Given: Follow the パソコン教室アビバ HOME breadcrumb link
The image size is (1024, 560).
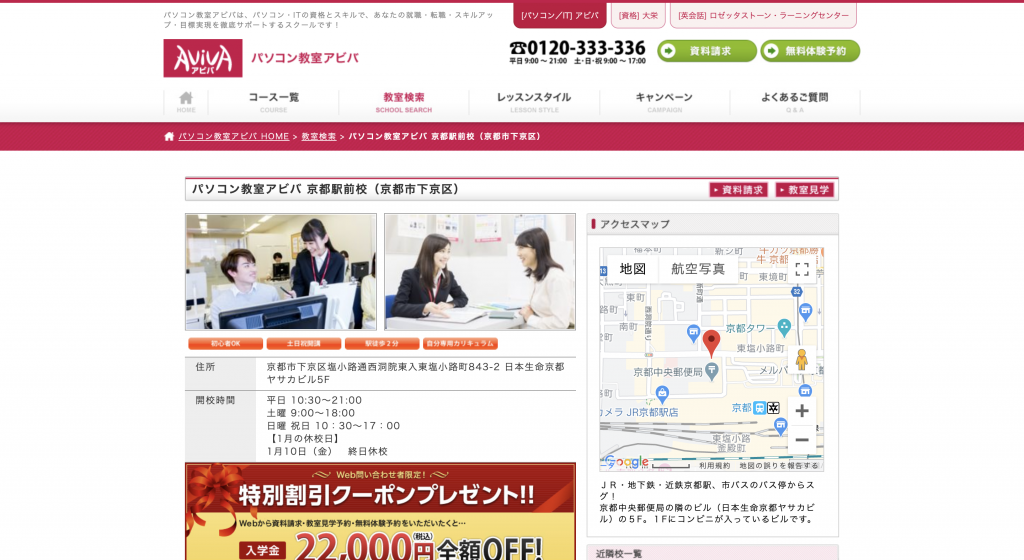Looking at the screenshot, I should pyautogui.click(x=234, y=136).
